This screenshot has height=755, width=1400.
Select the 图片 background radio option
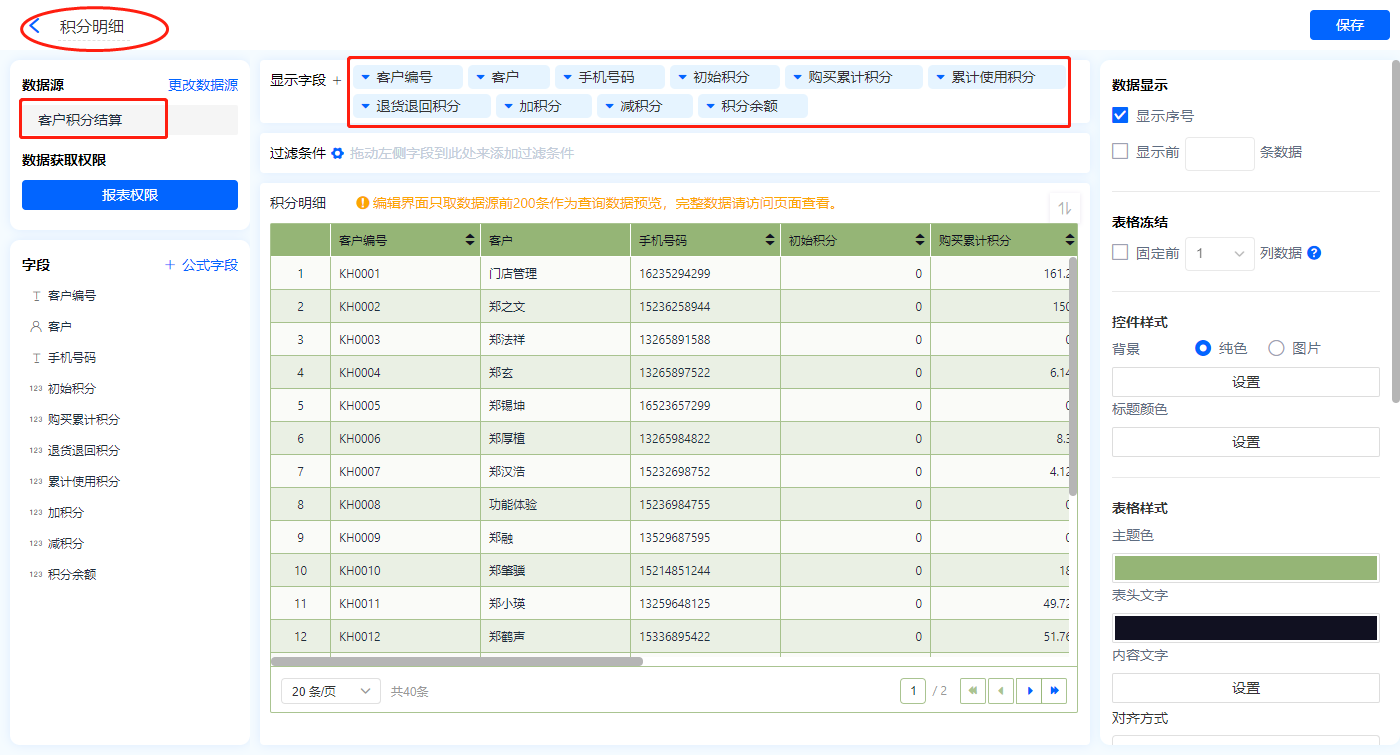(x=1276, y=348)
